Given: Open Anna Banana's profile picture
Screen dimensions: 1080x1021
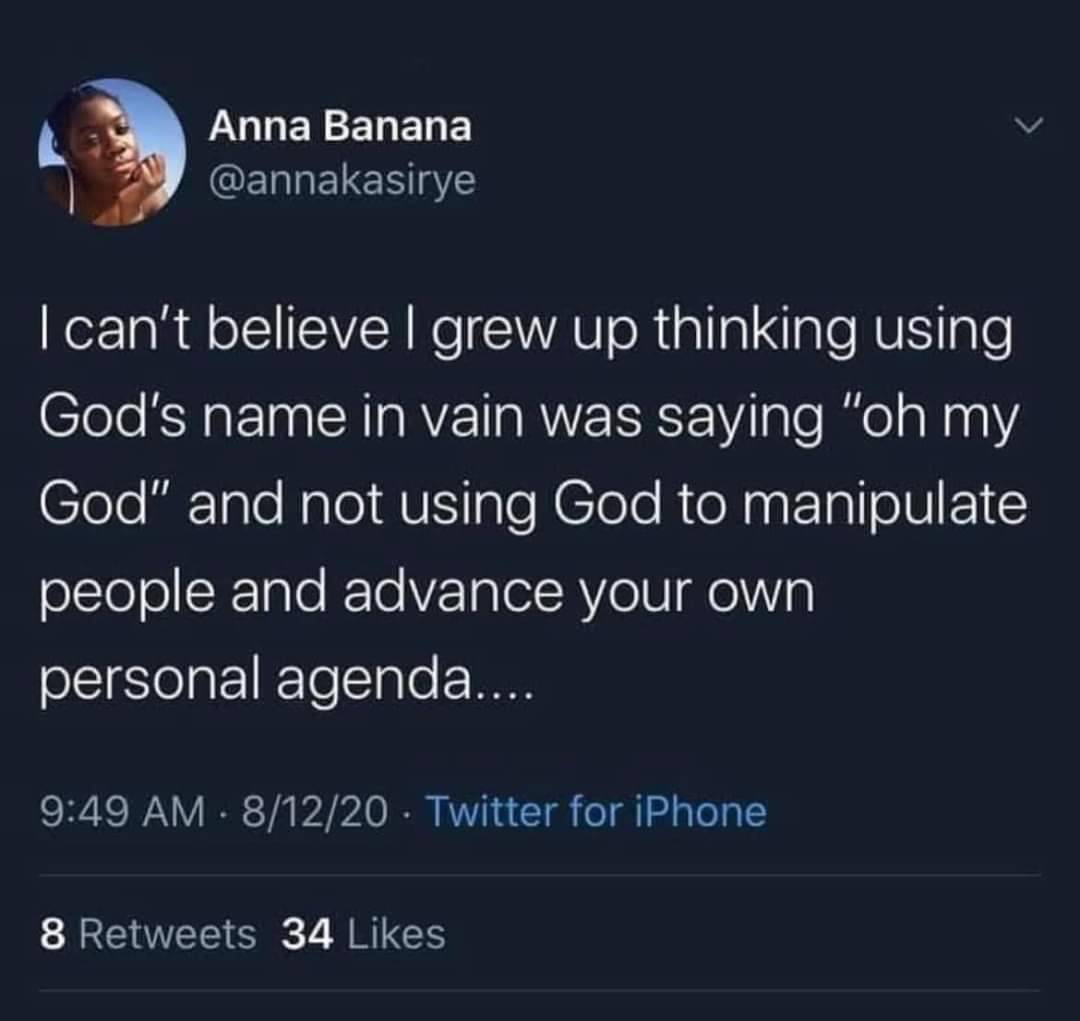Looking at the screenshot, I should (x=112, y=152).
